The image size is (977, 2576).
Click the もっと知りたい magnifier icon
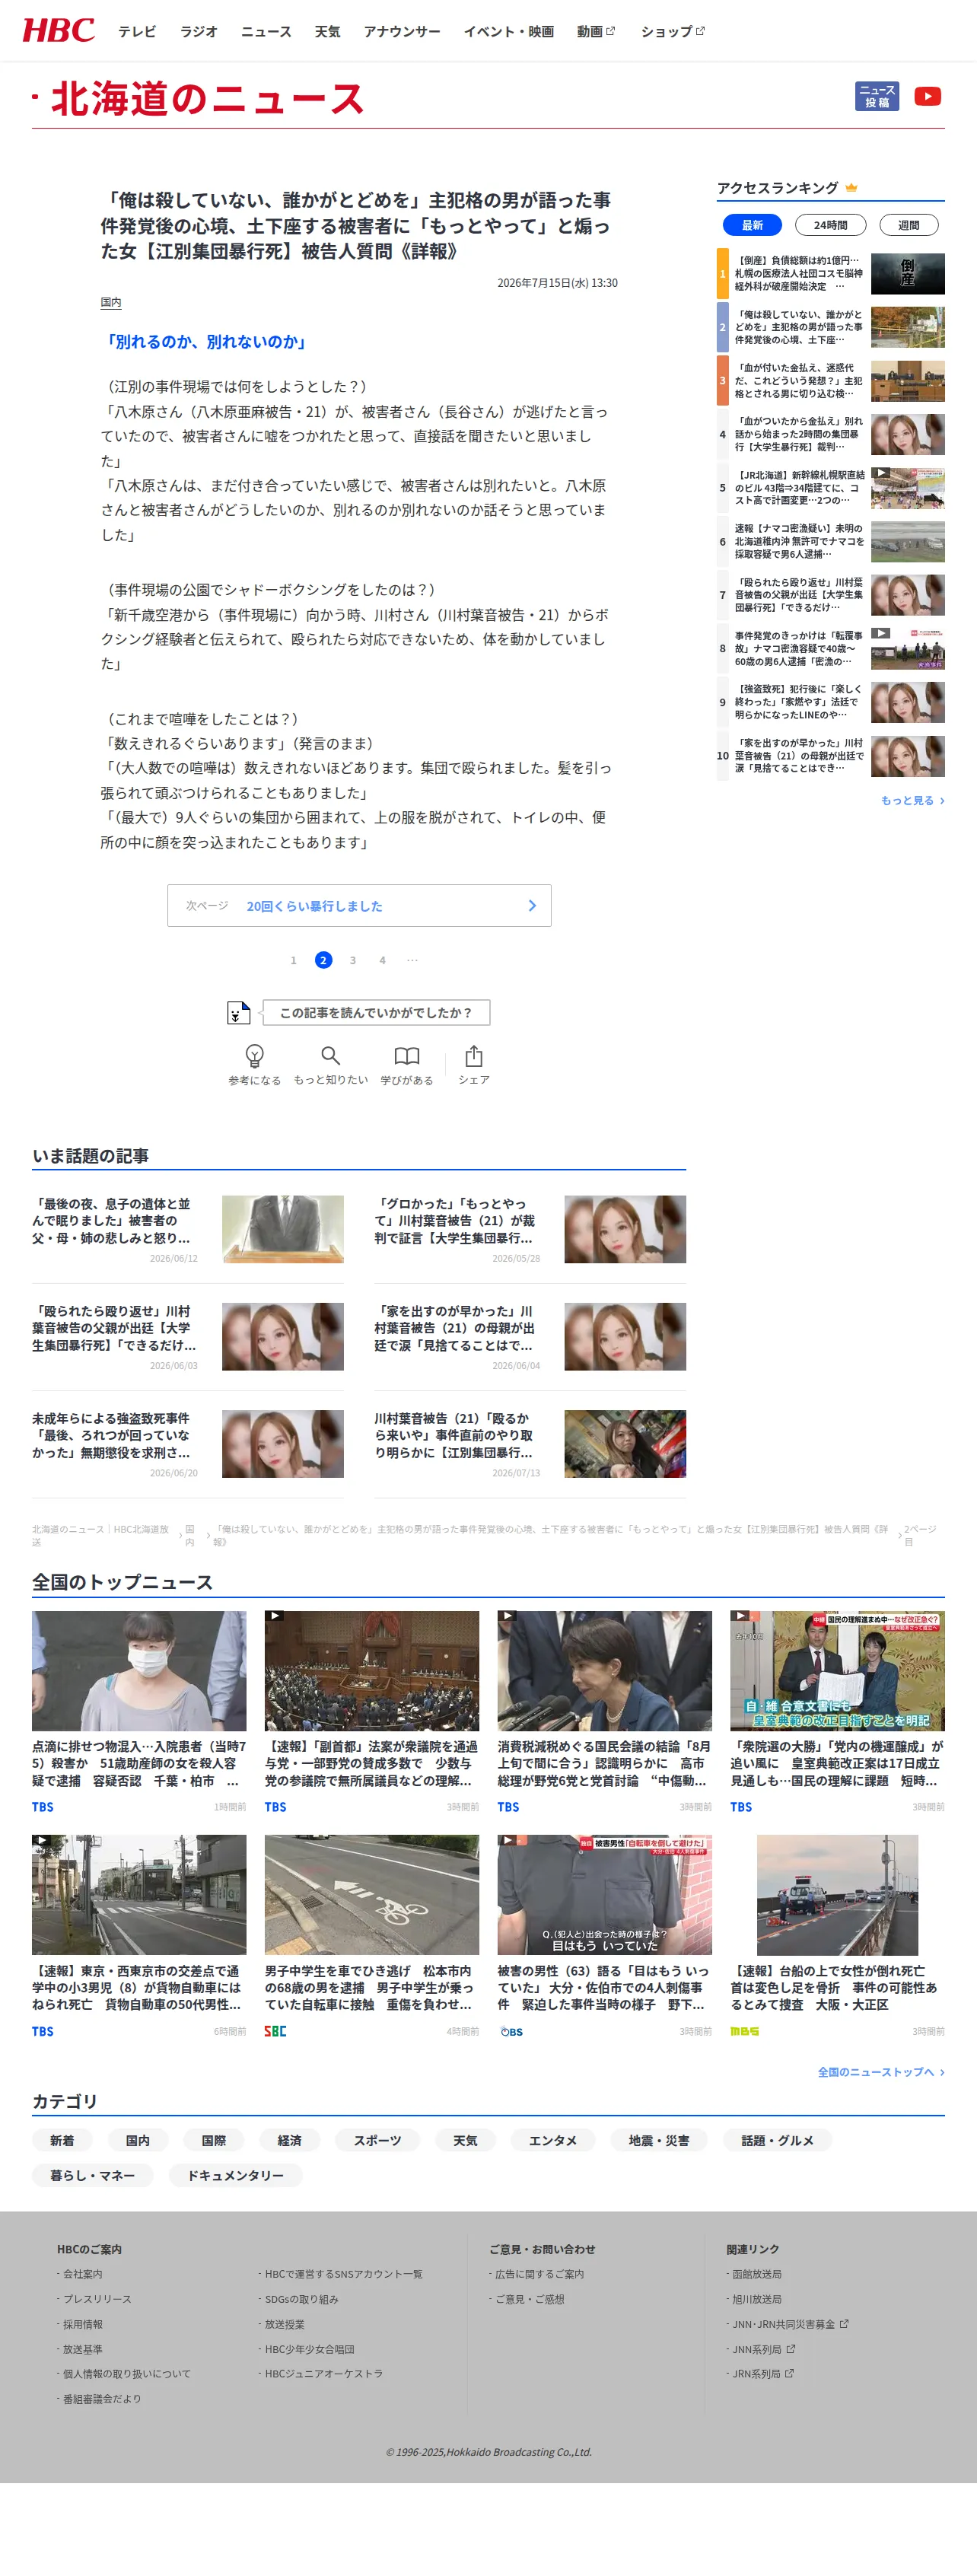(x=330, y=1055)
